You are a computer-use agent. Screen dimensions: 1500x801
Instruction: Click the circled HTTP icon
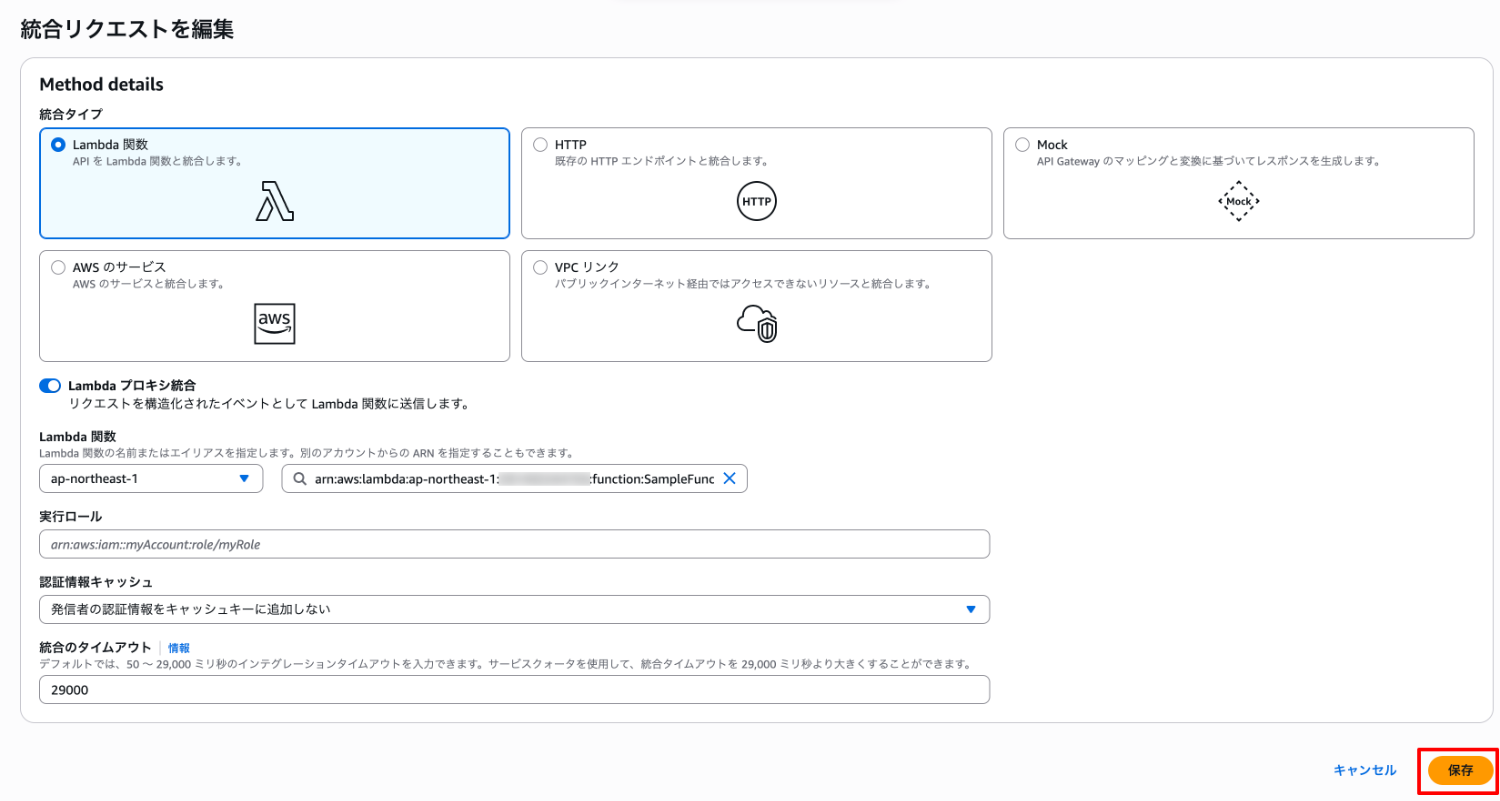click(756, 201)
